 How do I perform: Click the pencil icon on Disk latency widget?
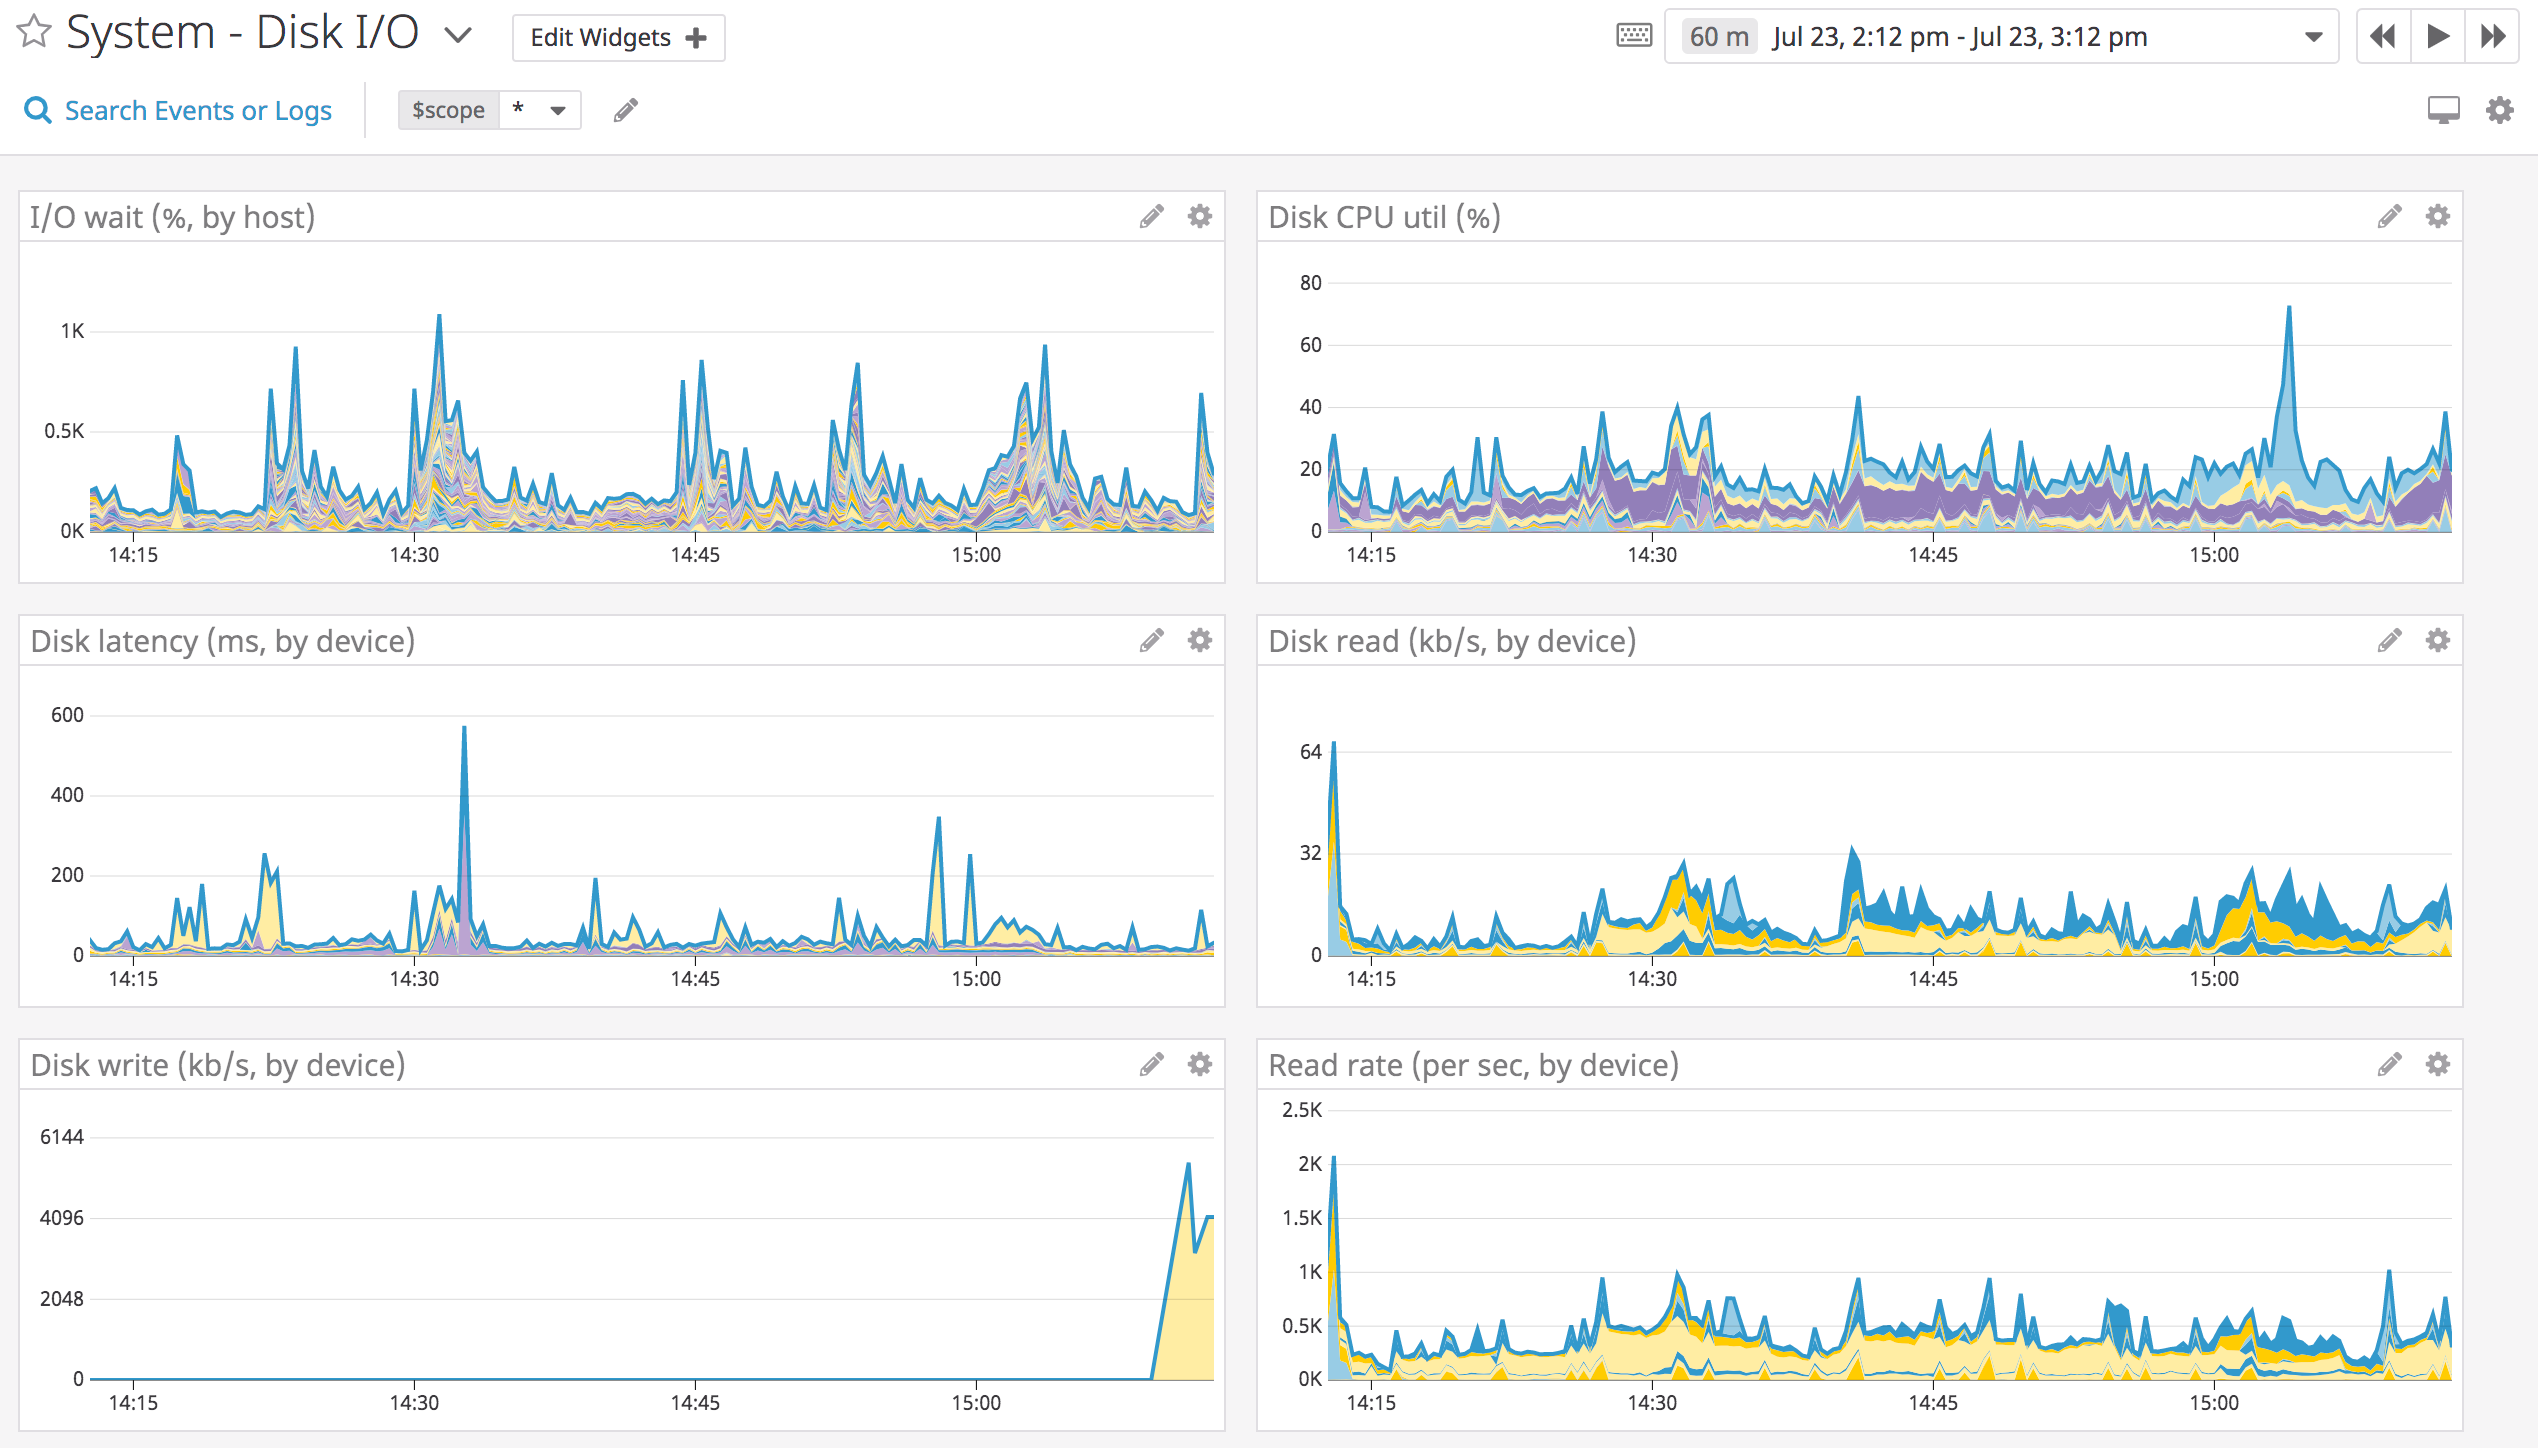click(1152, 640)
